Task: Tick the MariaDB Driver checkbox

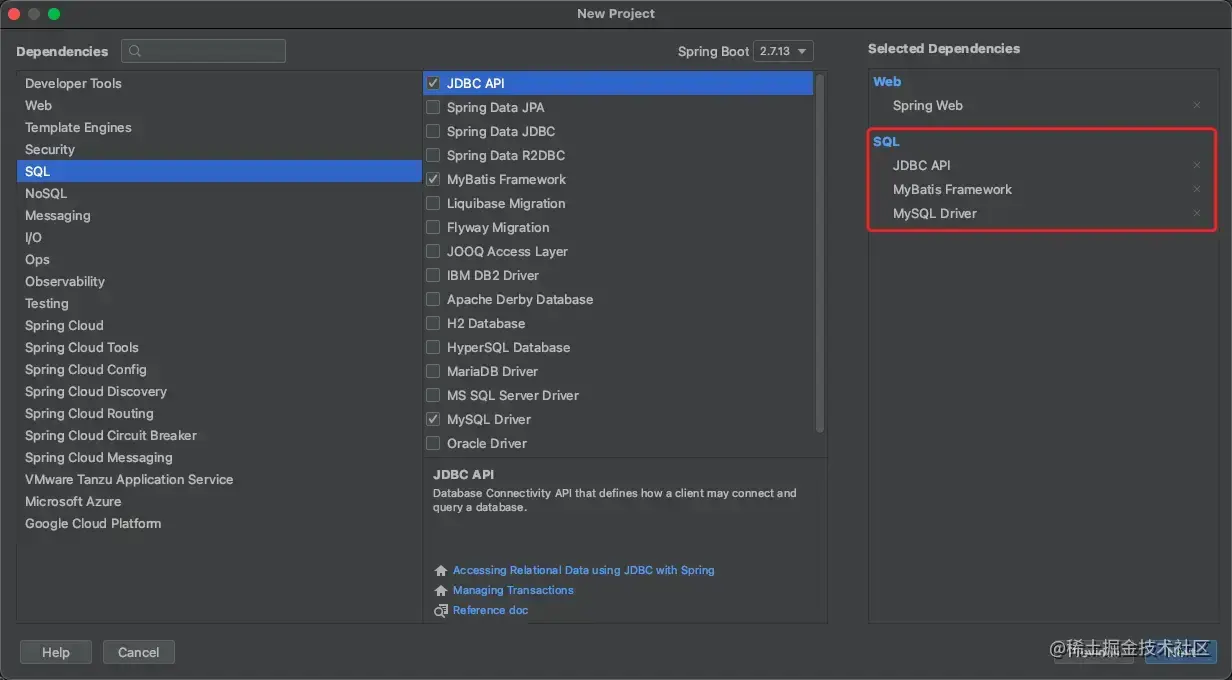Action: (x=433, y=371)
